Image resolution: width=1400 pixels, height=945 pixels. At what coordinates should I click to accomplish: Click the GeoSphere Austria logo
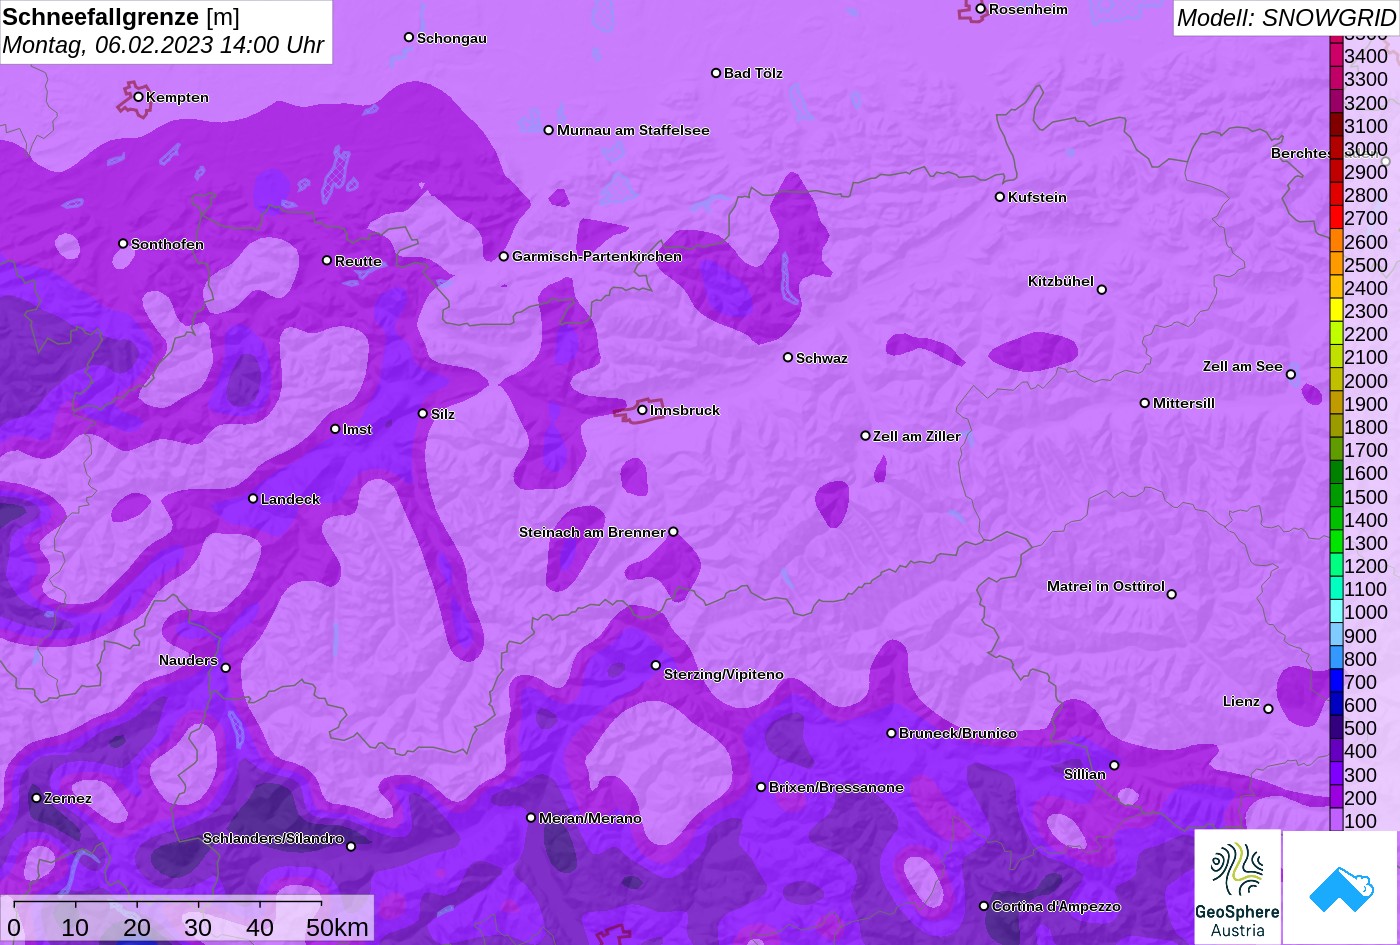[1237, 886]
